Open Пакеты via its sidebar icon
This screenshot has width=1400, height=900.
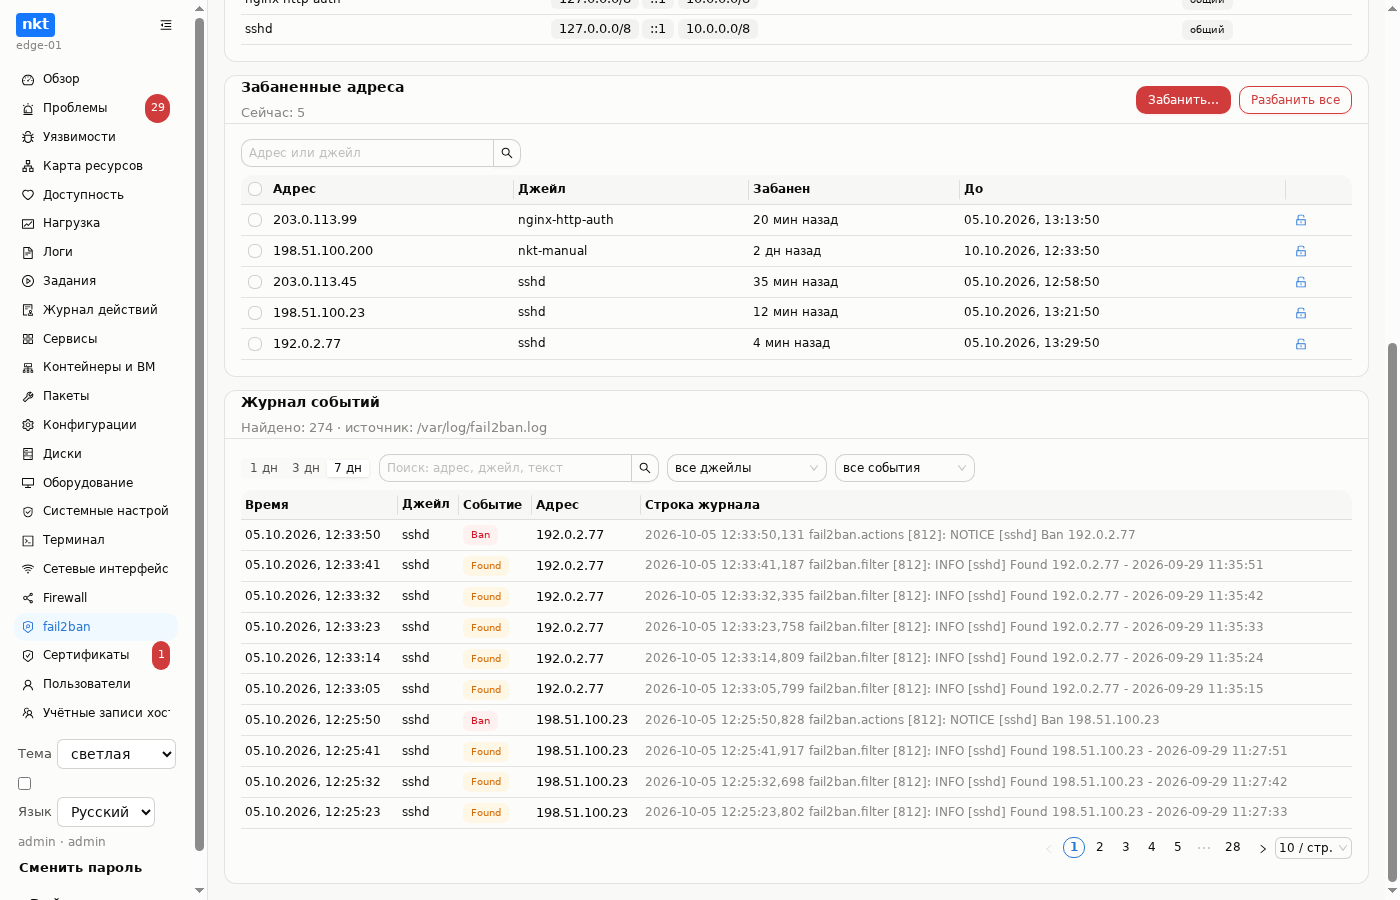pos(28,396)
